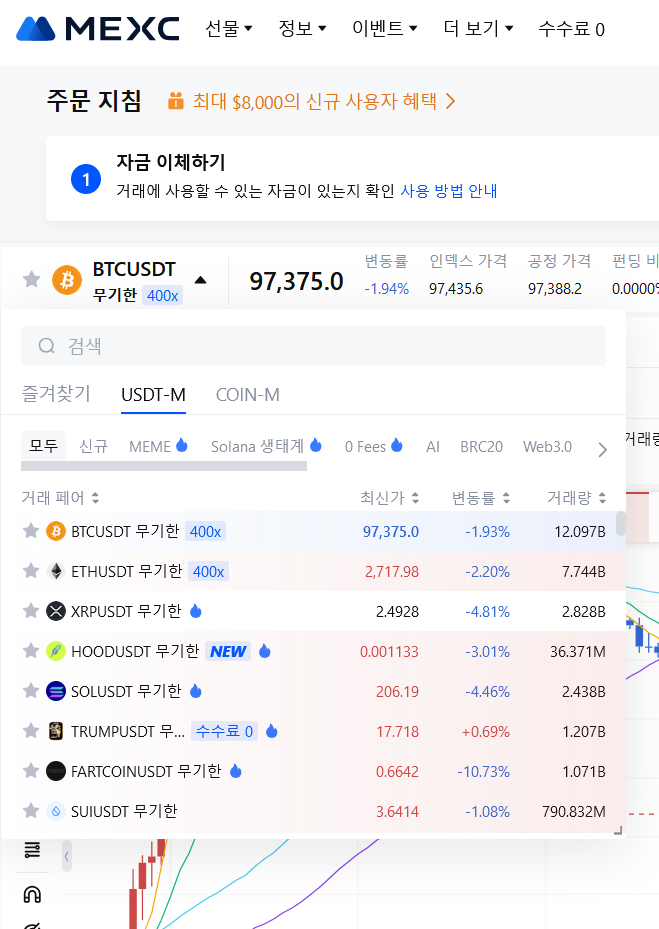Click the Ethereum icon in ETHUSDT row

click(x=56, y=571)
